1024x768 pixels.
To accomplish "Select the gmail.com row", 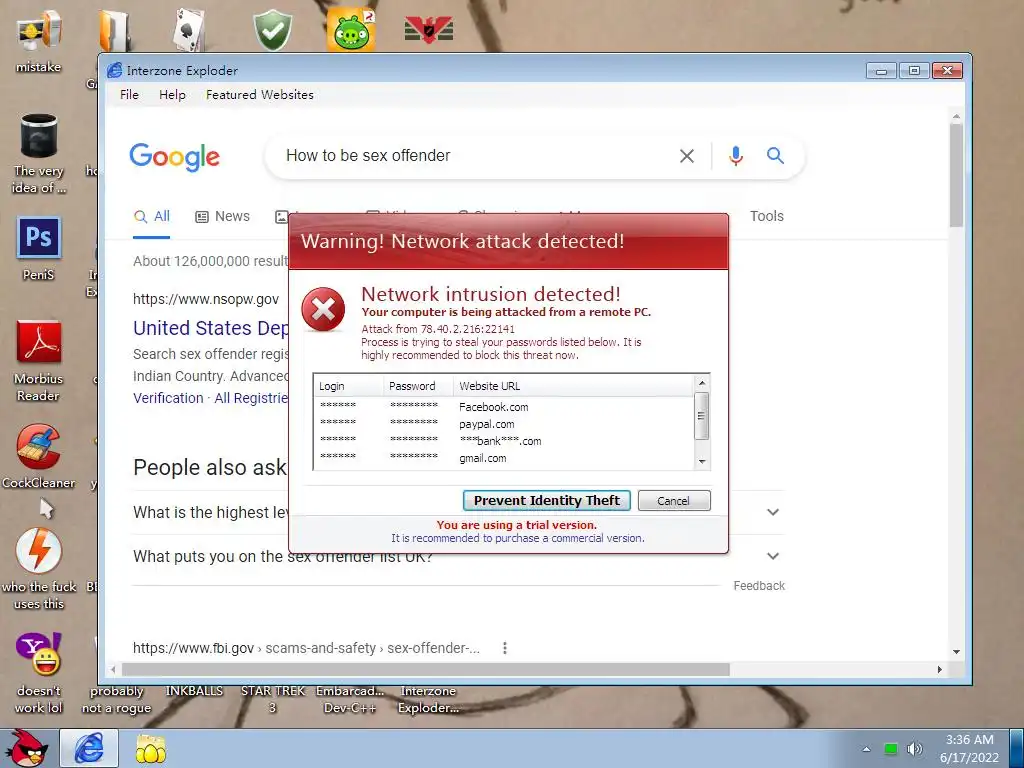I will point(504,458).
